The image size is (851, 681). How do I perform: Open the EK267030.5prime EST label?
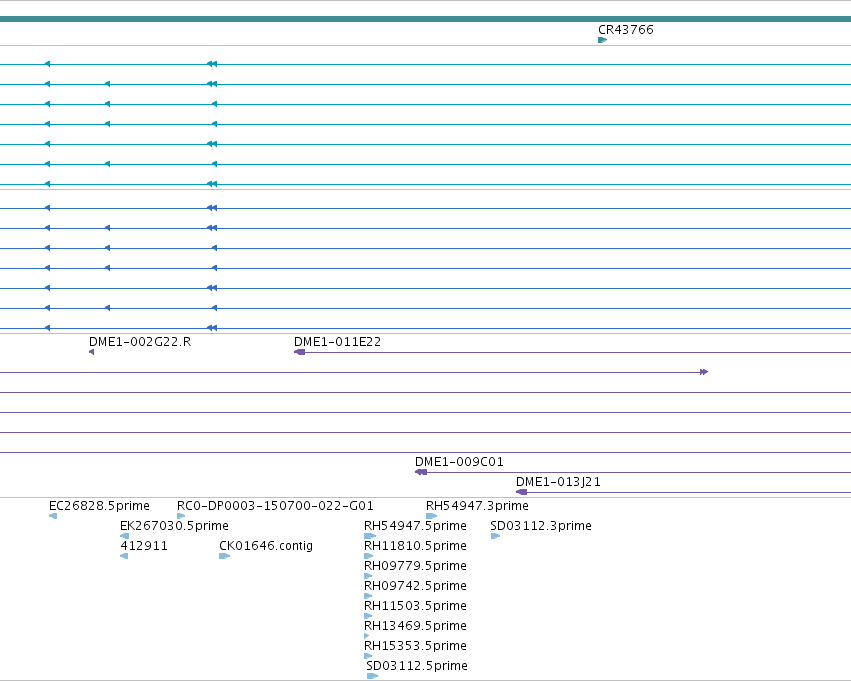click(174, 526)
